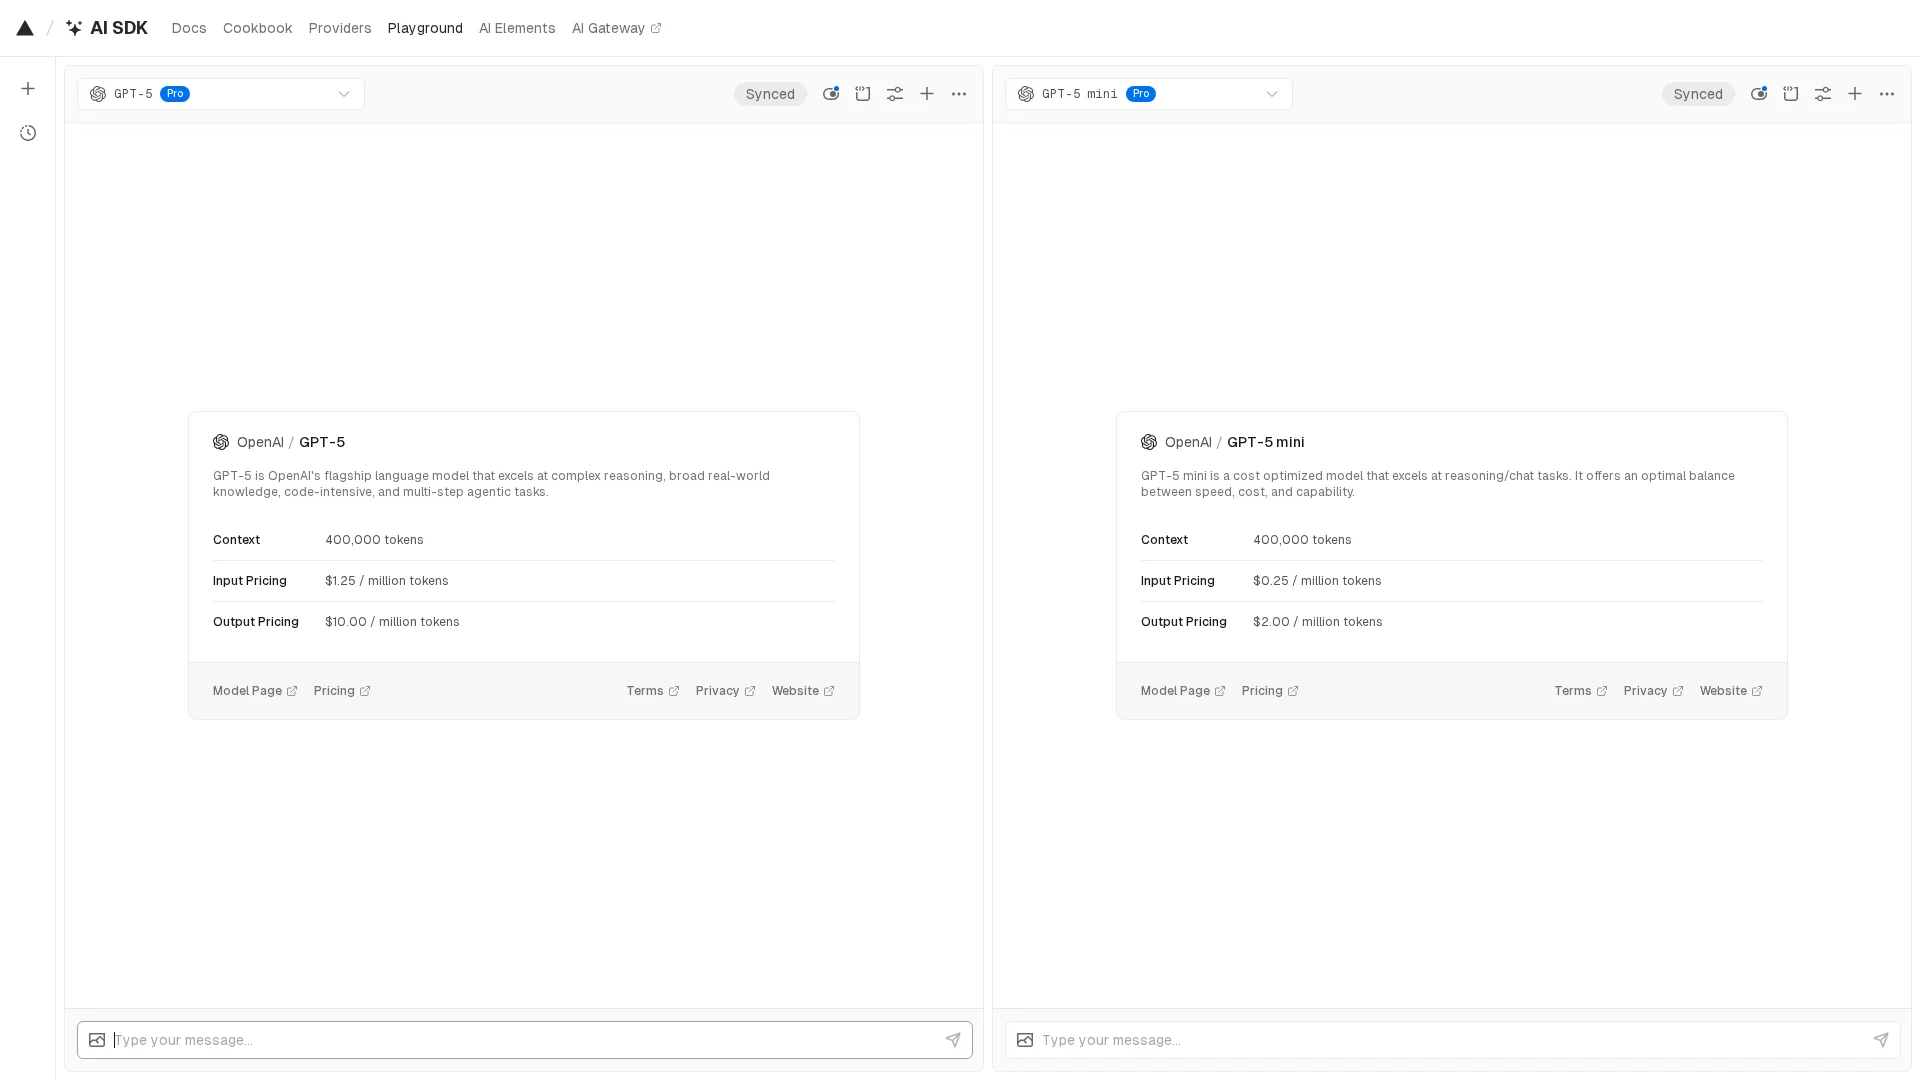Click send arrow in right message box

pos(1880,1040)
